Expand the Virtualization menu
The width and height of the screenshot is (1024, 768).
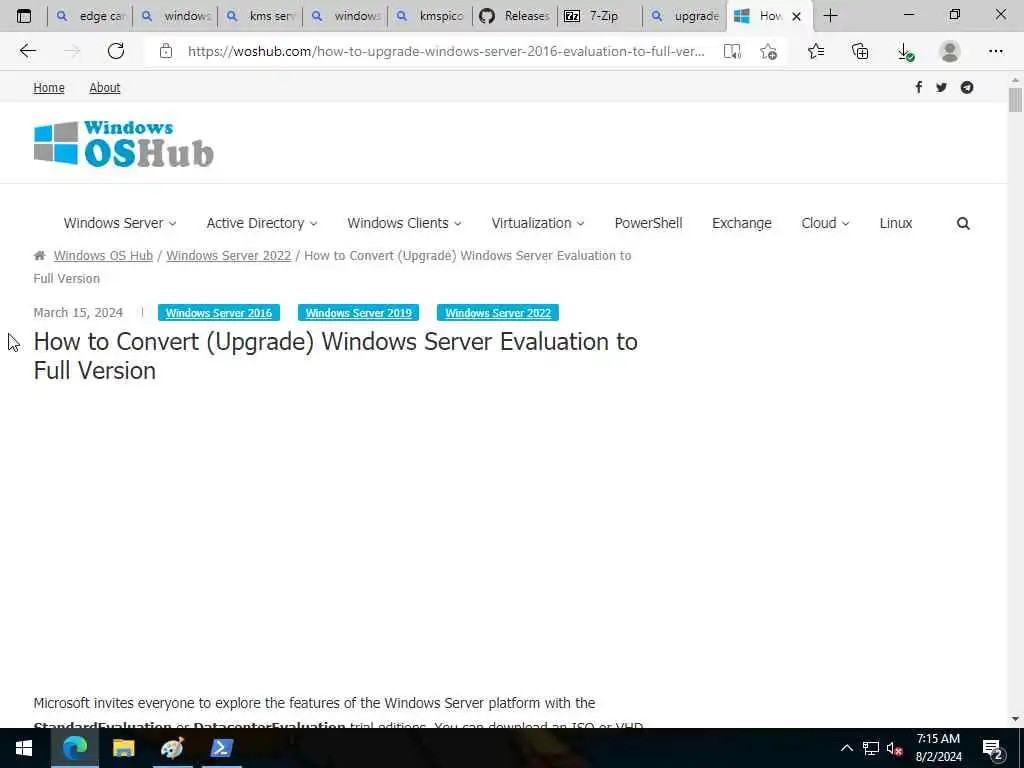[x=537, y=223]
